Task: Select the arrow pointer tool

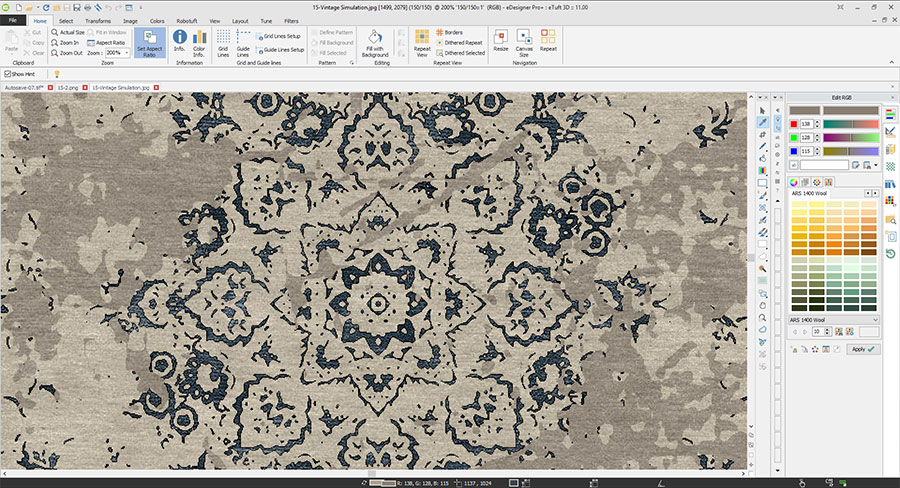Action: [763, 110]
